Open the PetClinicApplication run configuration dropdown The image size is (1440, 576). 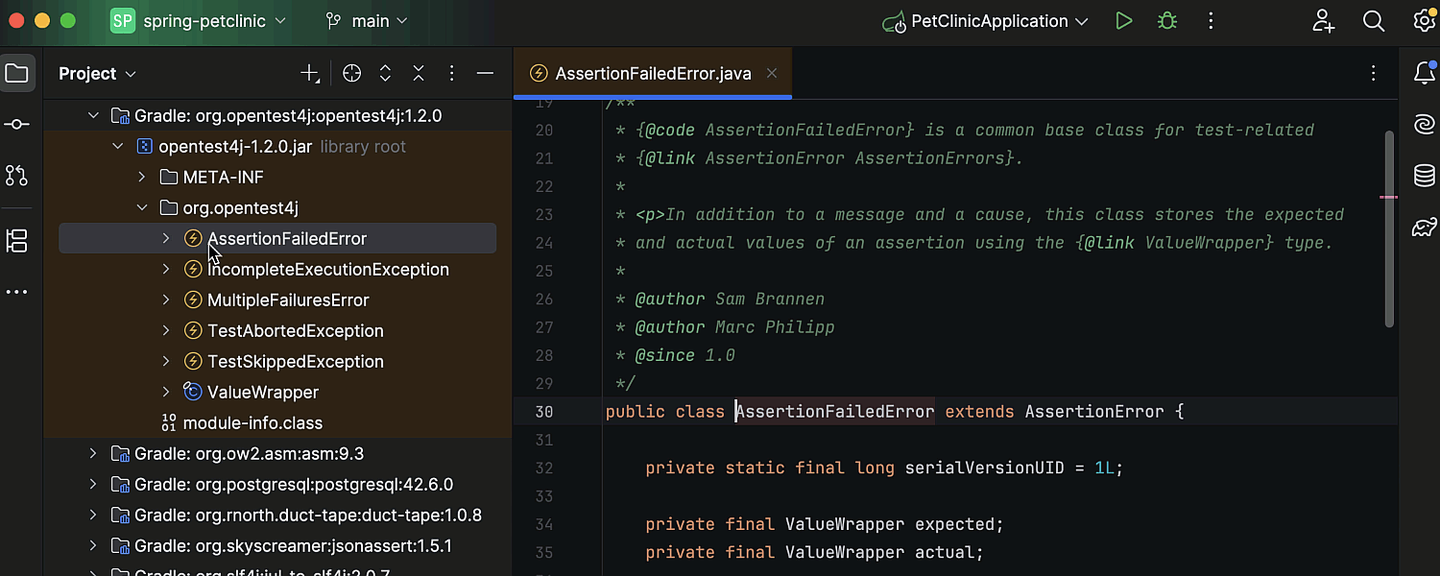(984, 20)
